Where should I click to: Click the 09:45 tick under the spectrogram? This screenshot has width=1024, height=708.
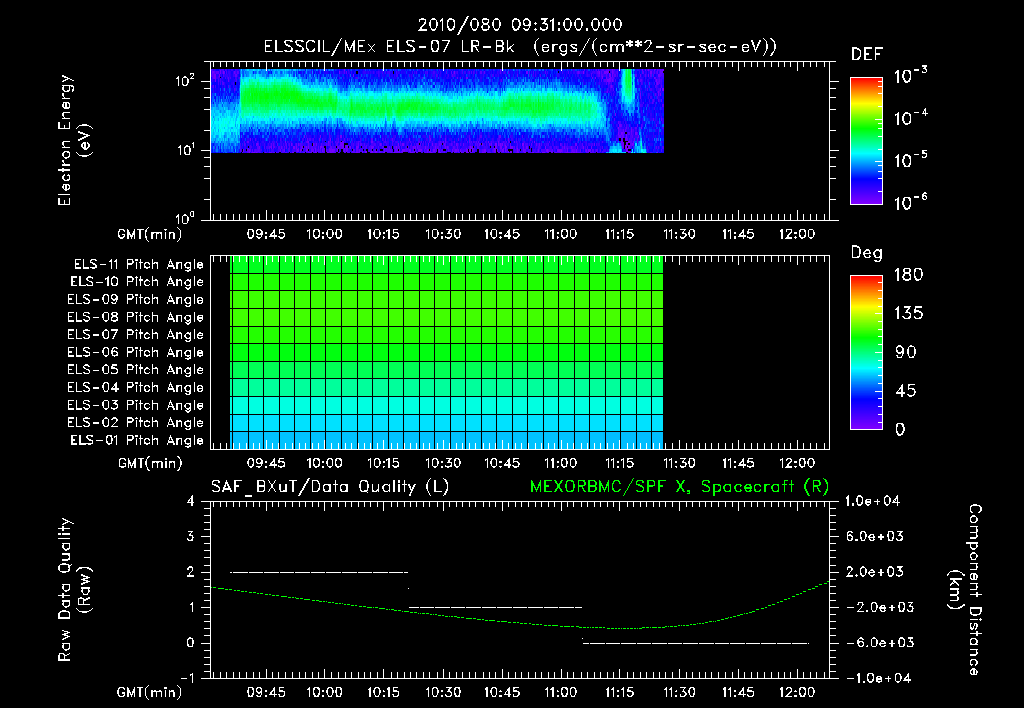(x=266, y=234)
